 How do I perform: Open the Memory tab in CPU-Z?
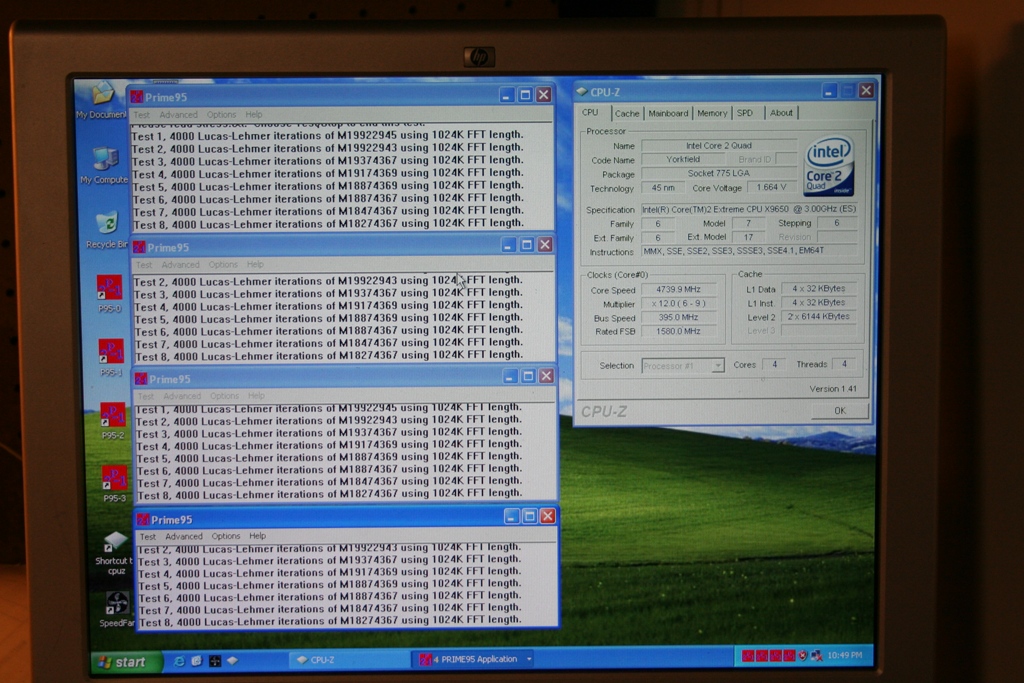pos(712,113)
